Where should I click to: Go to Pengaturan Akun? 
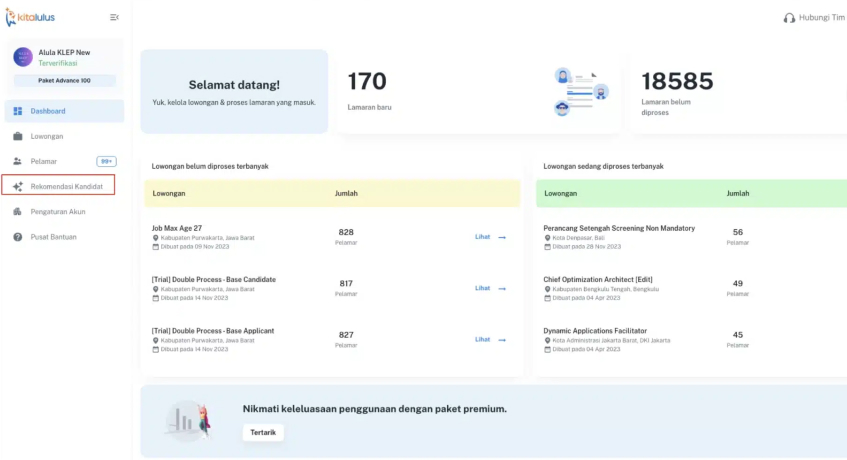(59, 212)
